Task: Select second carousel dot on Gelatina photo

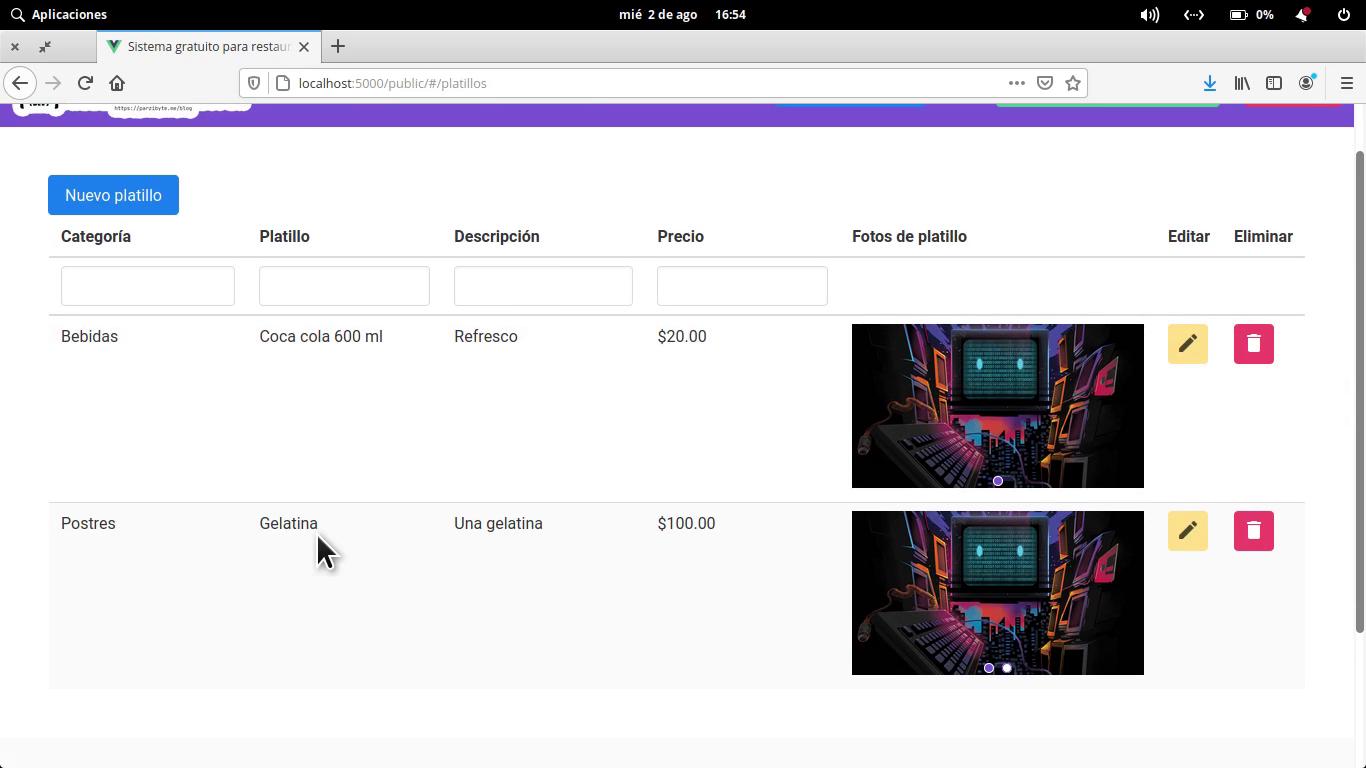Action: tap(1007, 668)
